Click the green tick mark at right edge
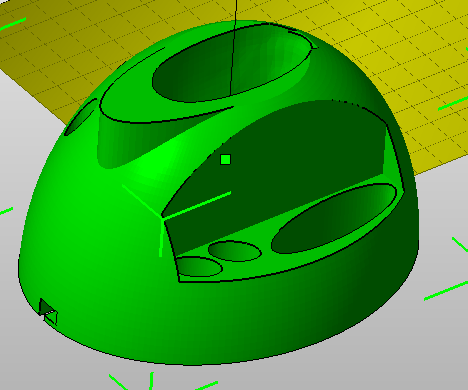Screen dimensions: 468x390 pos(446,291)
